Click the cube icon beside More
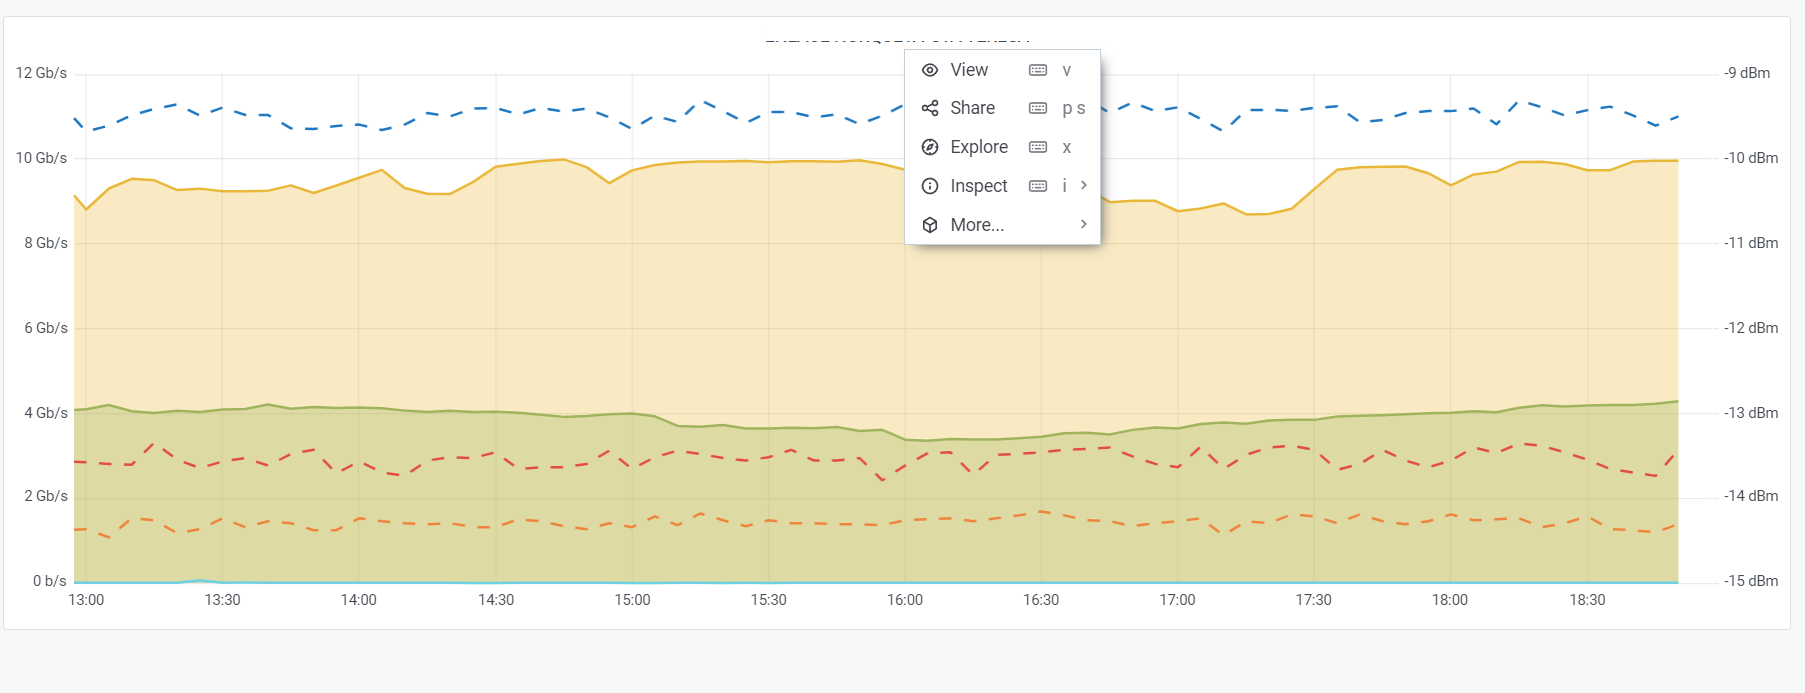The height and width of the screenshot is (693, 1805). pos(930,225)
